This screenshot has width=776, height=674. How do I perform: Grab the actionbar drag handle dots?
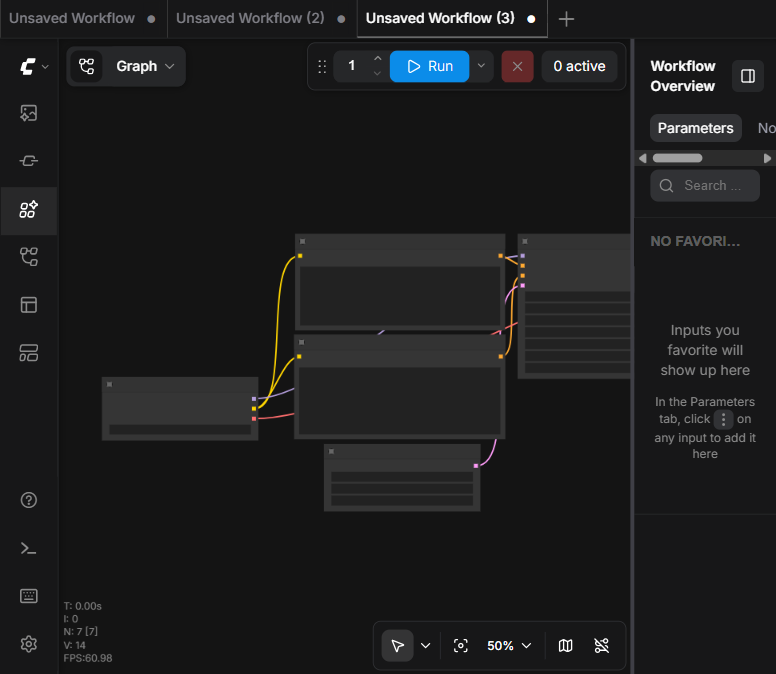coord(322,66)
